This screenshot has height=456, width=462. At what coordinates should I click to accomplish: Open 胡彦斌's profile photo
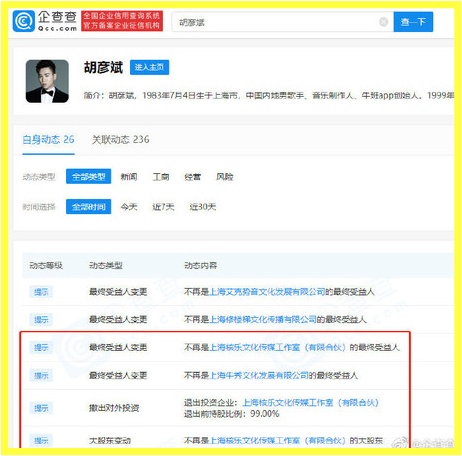click(47, 81)
